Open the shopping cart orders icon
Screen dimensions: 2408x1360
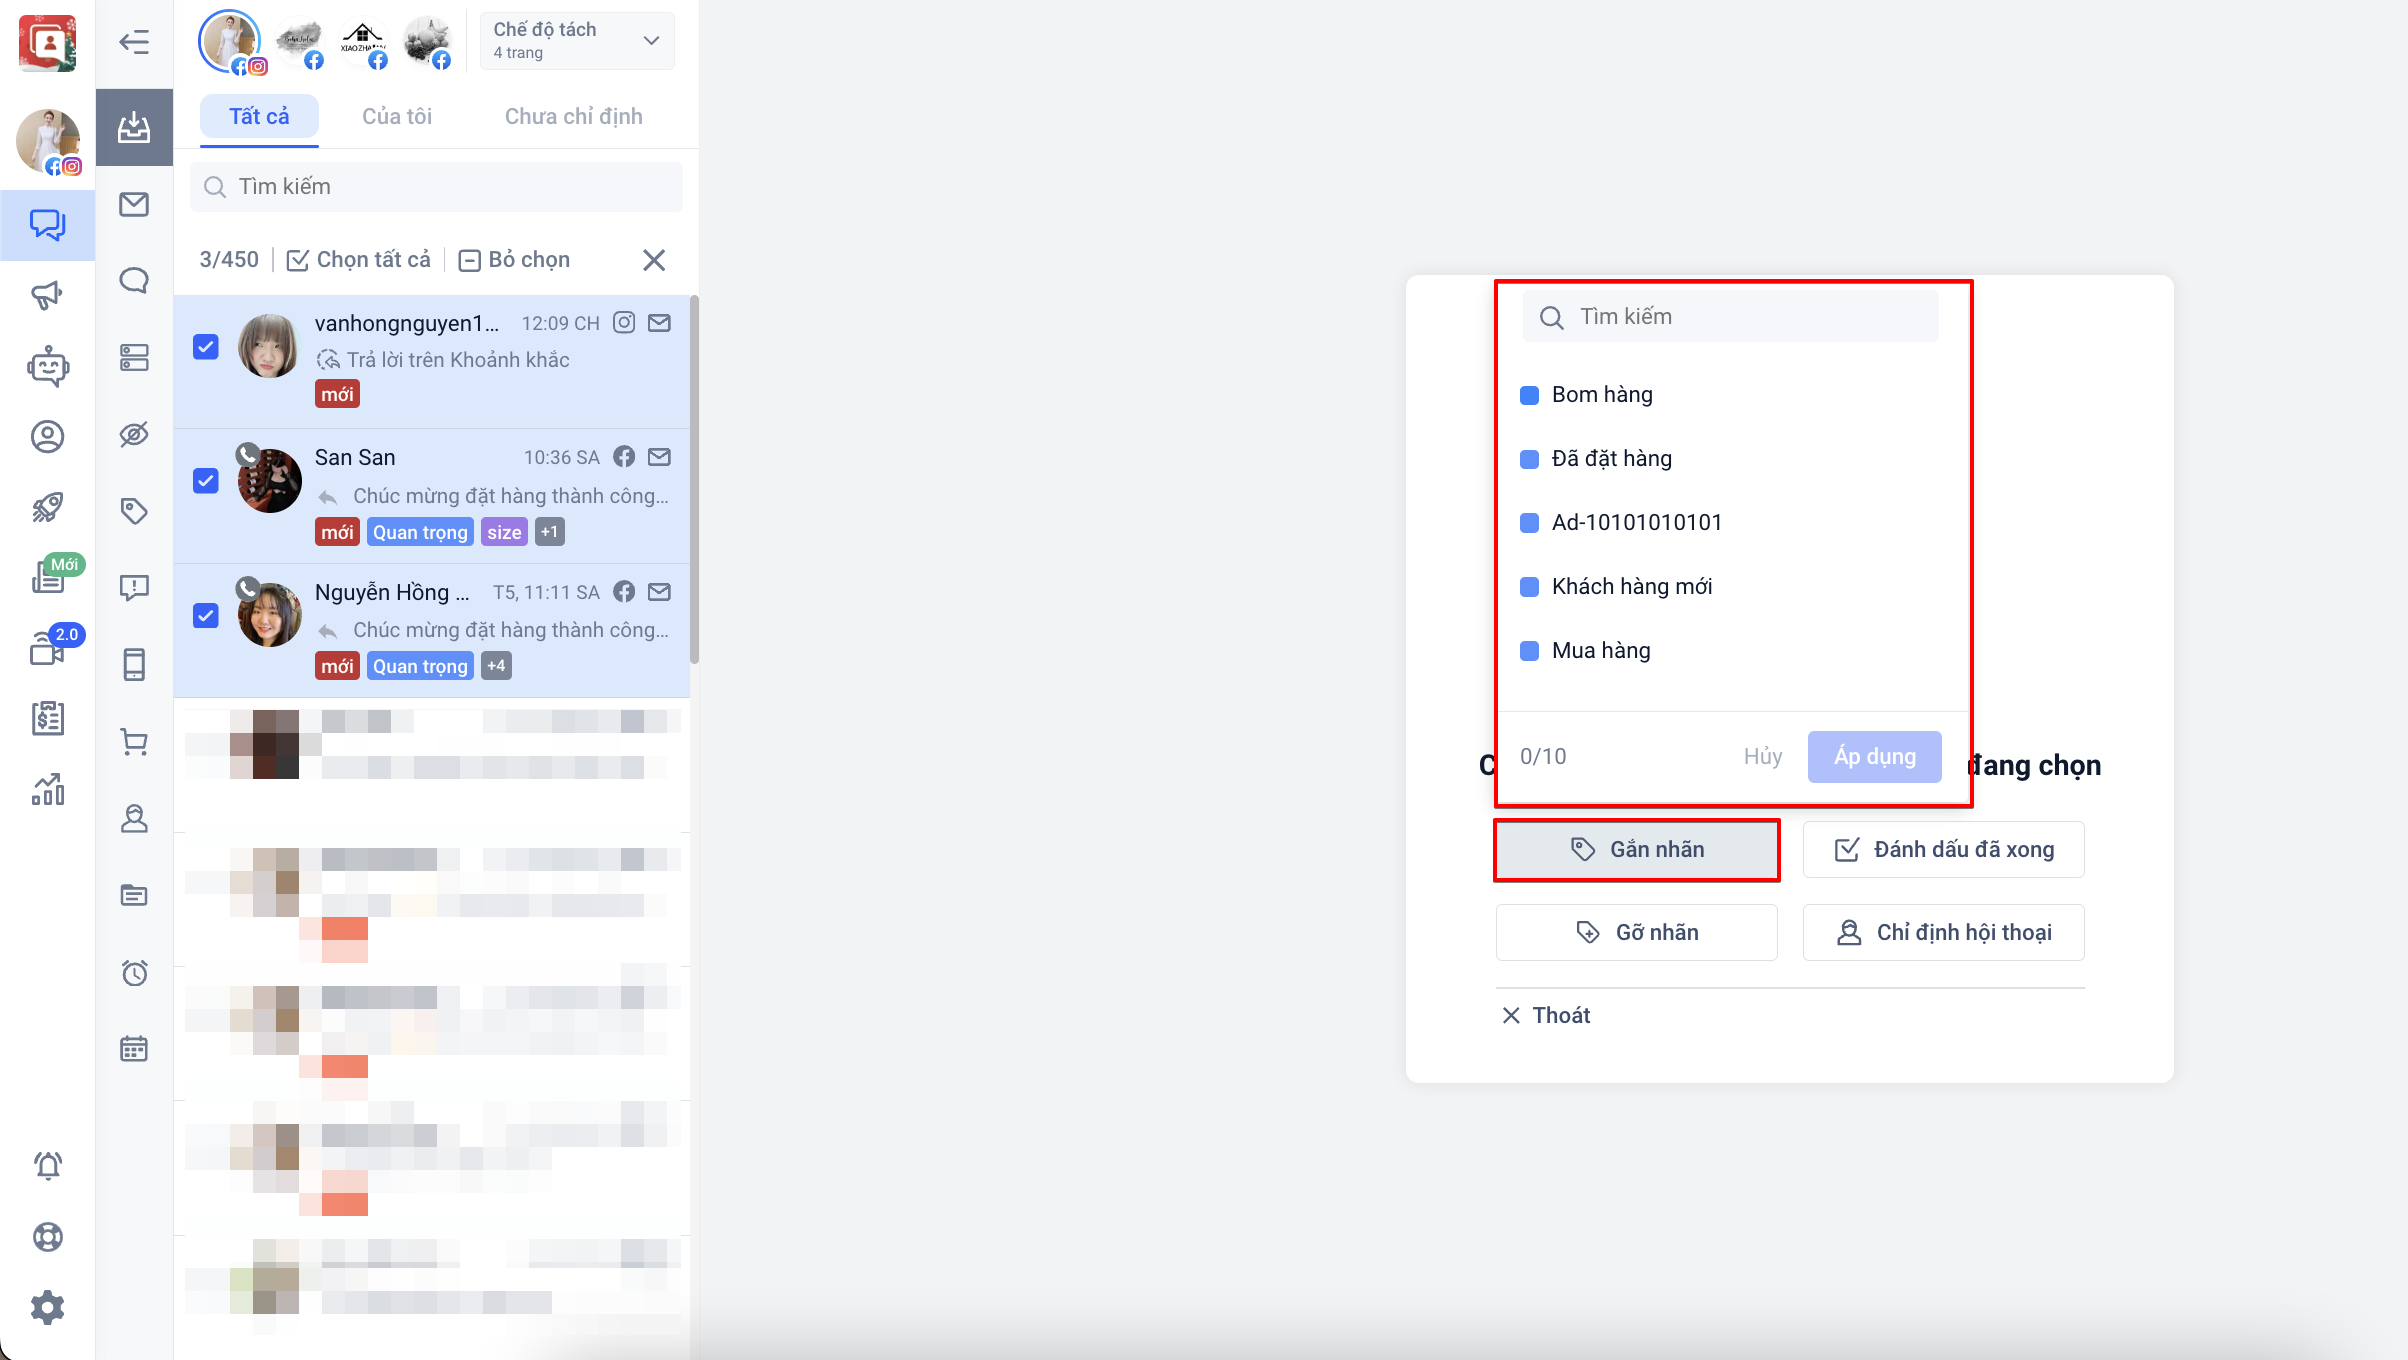tap(134, 742)
